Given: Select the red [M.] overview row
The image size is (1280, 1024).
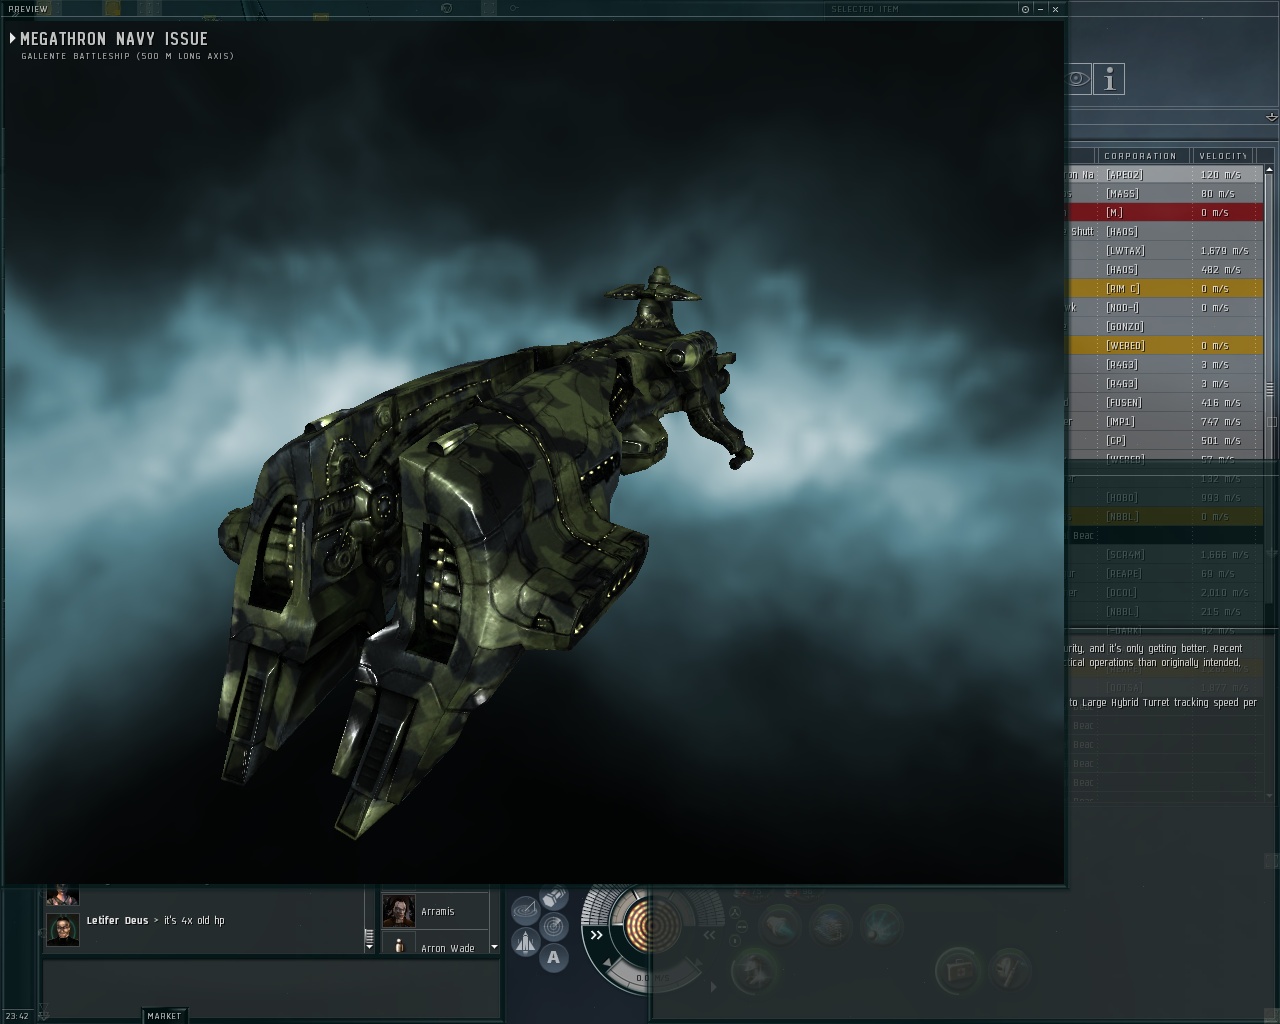Looking at the screenshot, I should 1165,213.
